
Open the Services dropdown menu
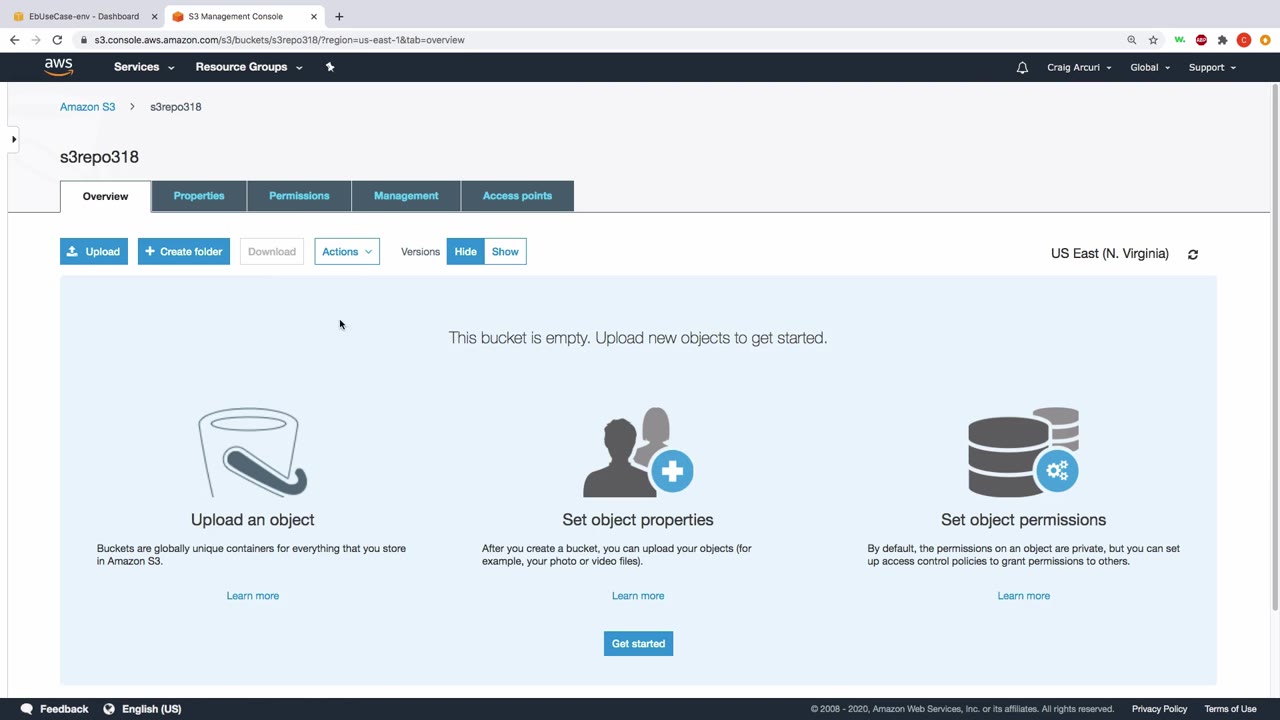point(144,67)
